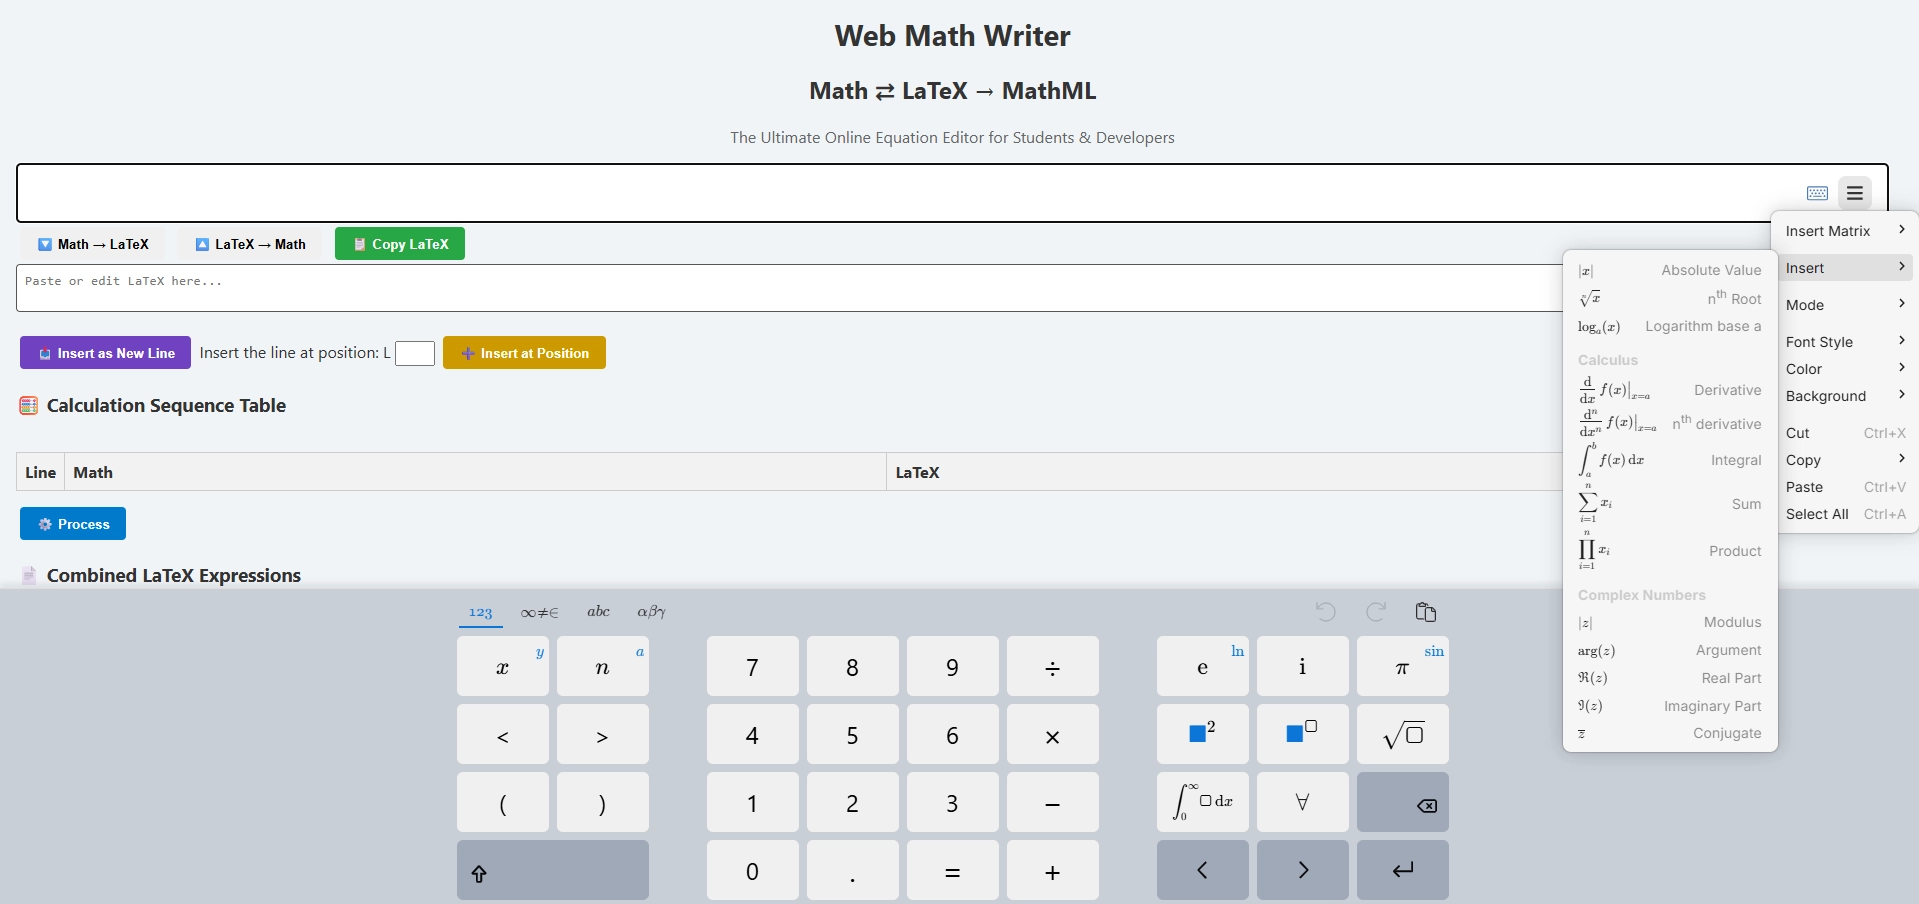Click the undo icon above the keypad

(1325, 611)
